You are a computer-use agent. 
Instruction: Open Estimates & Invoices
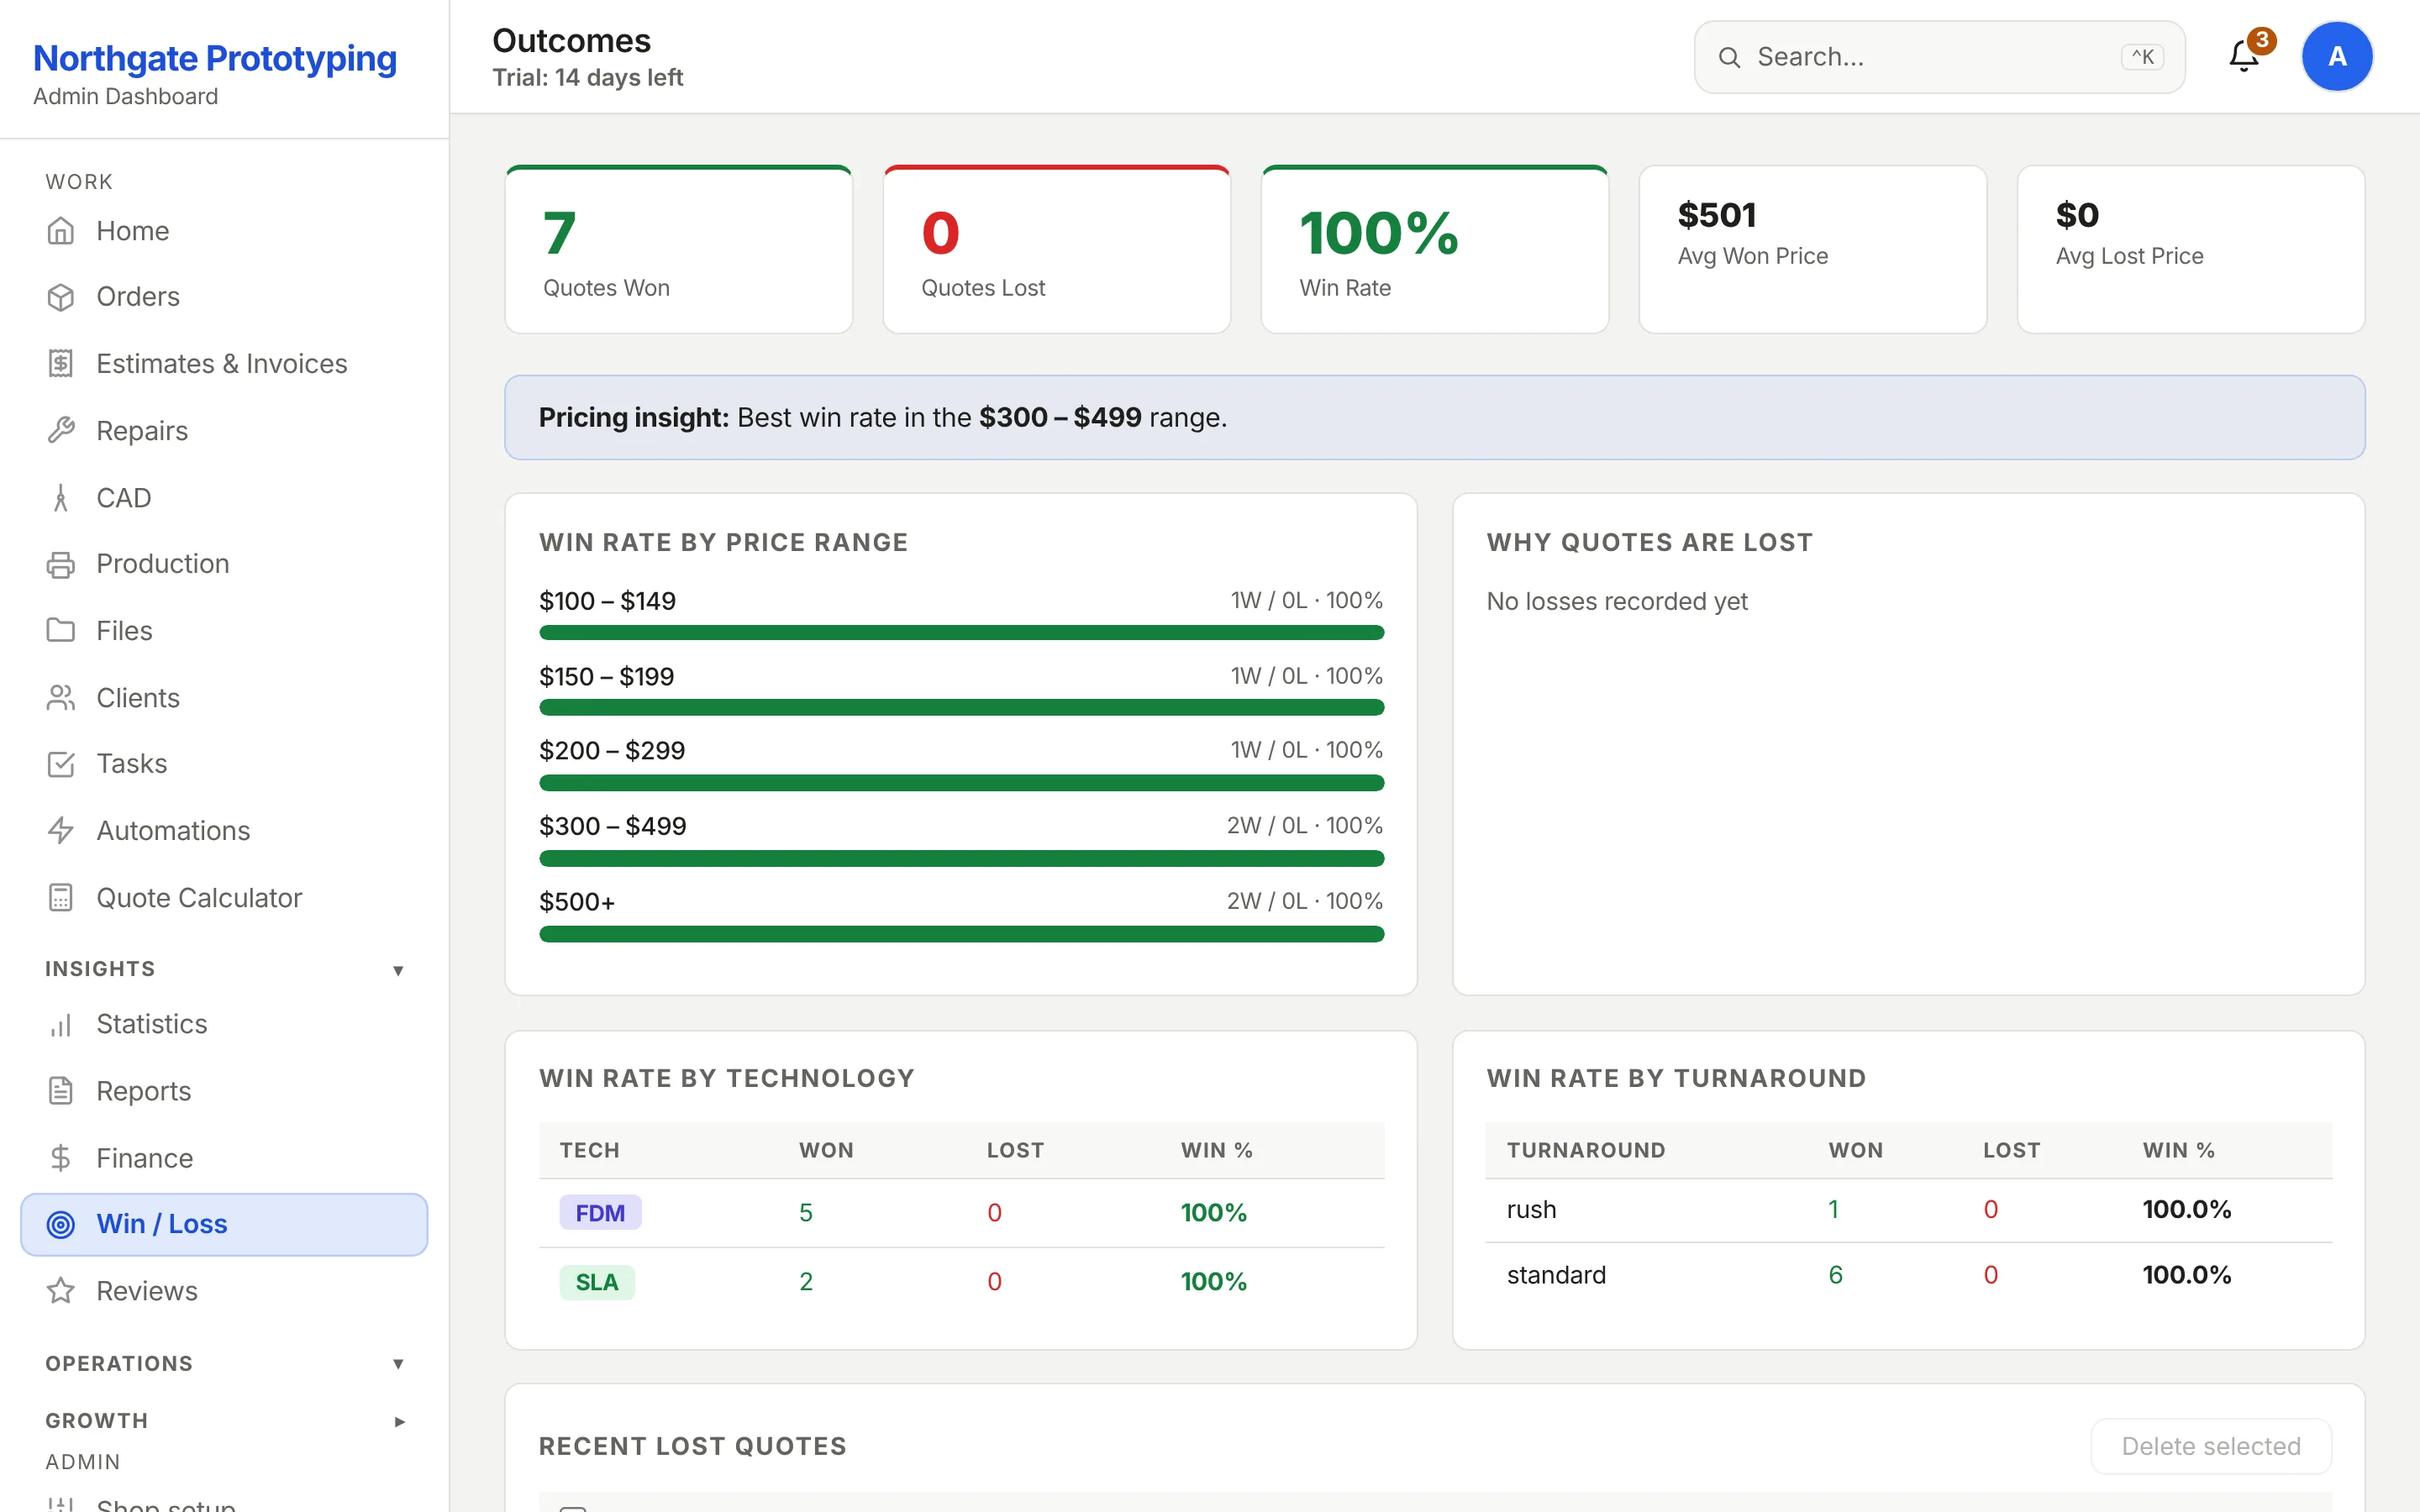pos(224,364)
